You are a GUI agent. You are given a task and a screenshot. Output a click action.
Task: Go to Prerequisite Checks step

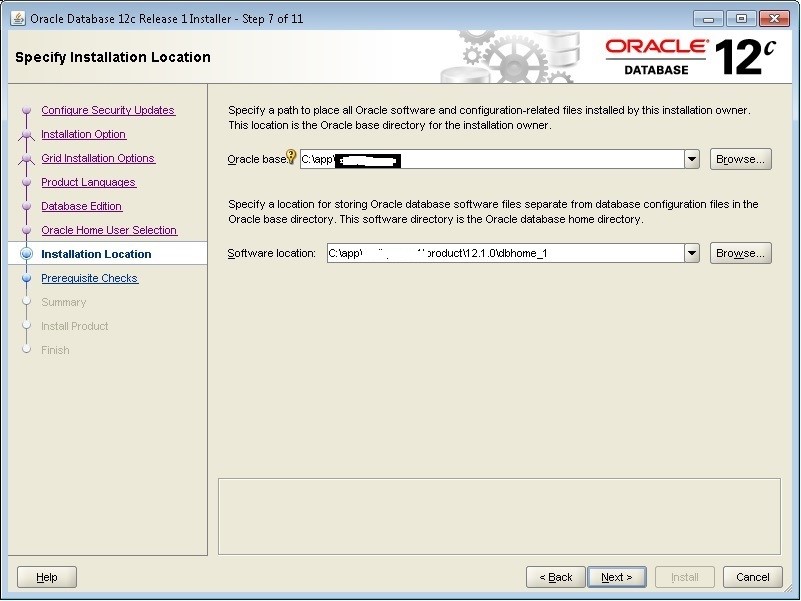click(x=90, y=278)
